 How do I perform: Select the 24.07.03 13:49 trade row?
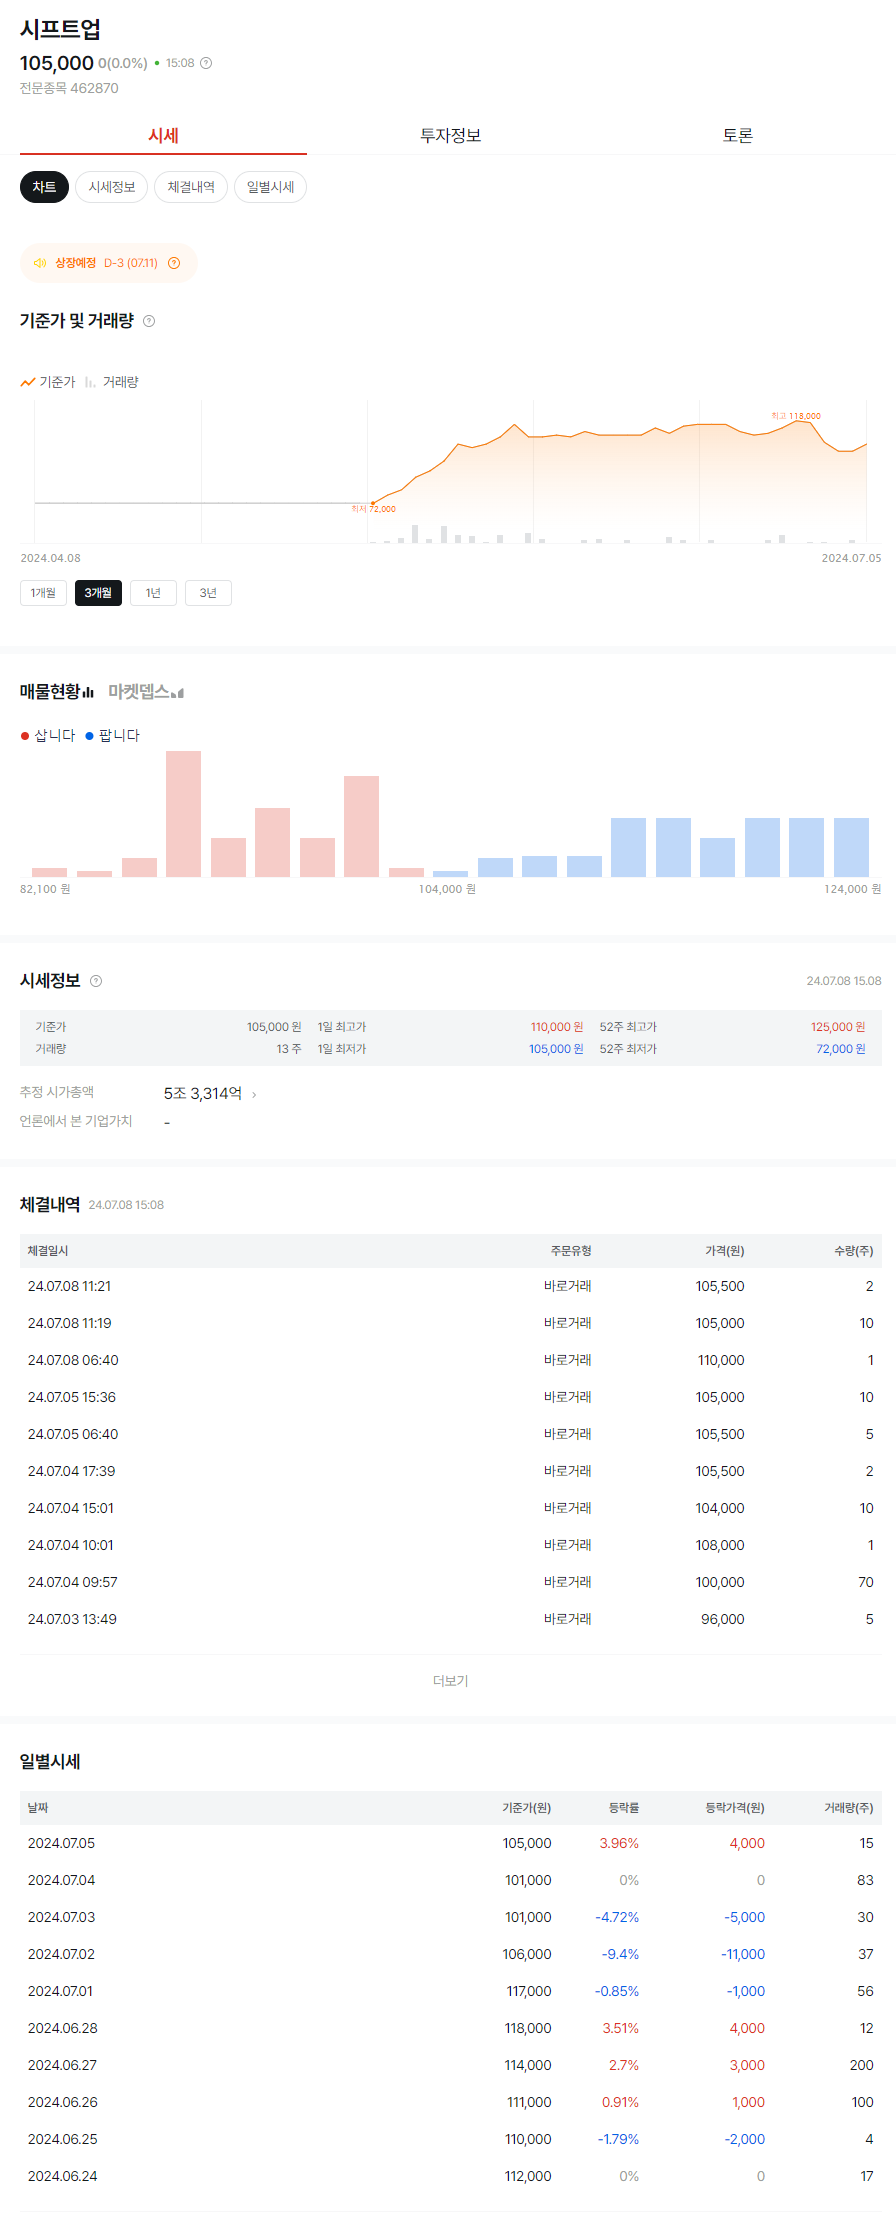(x=451, y=1619)
